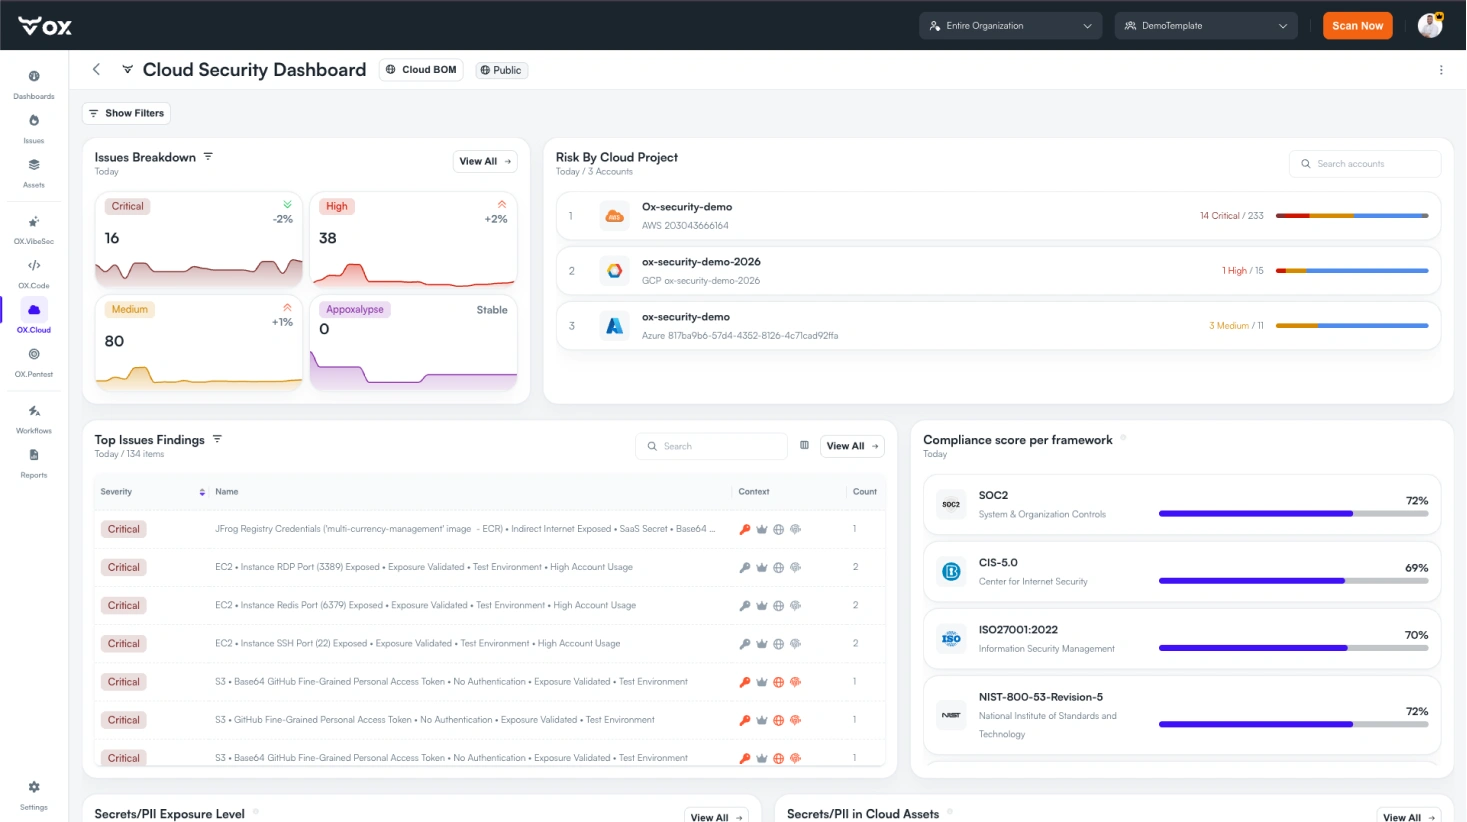The image size is (1467, 822).
Task: Click in Search accounts field
Action: (x=1365, y=164)
